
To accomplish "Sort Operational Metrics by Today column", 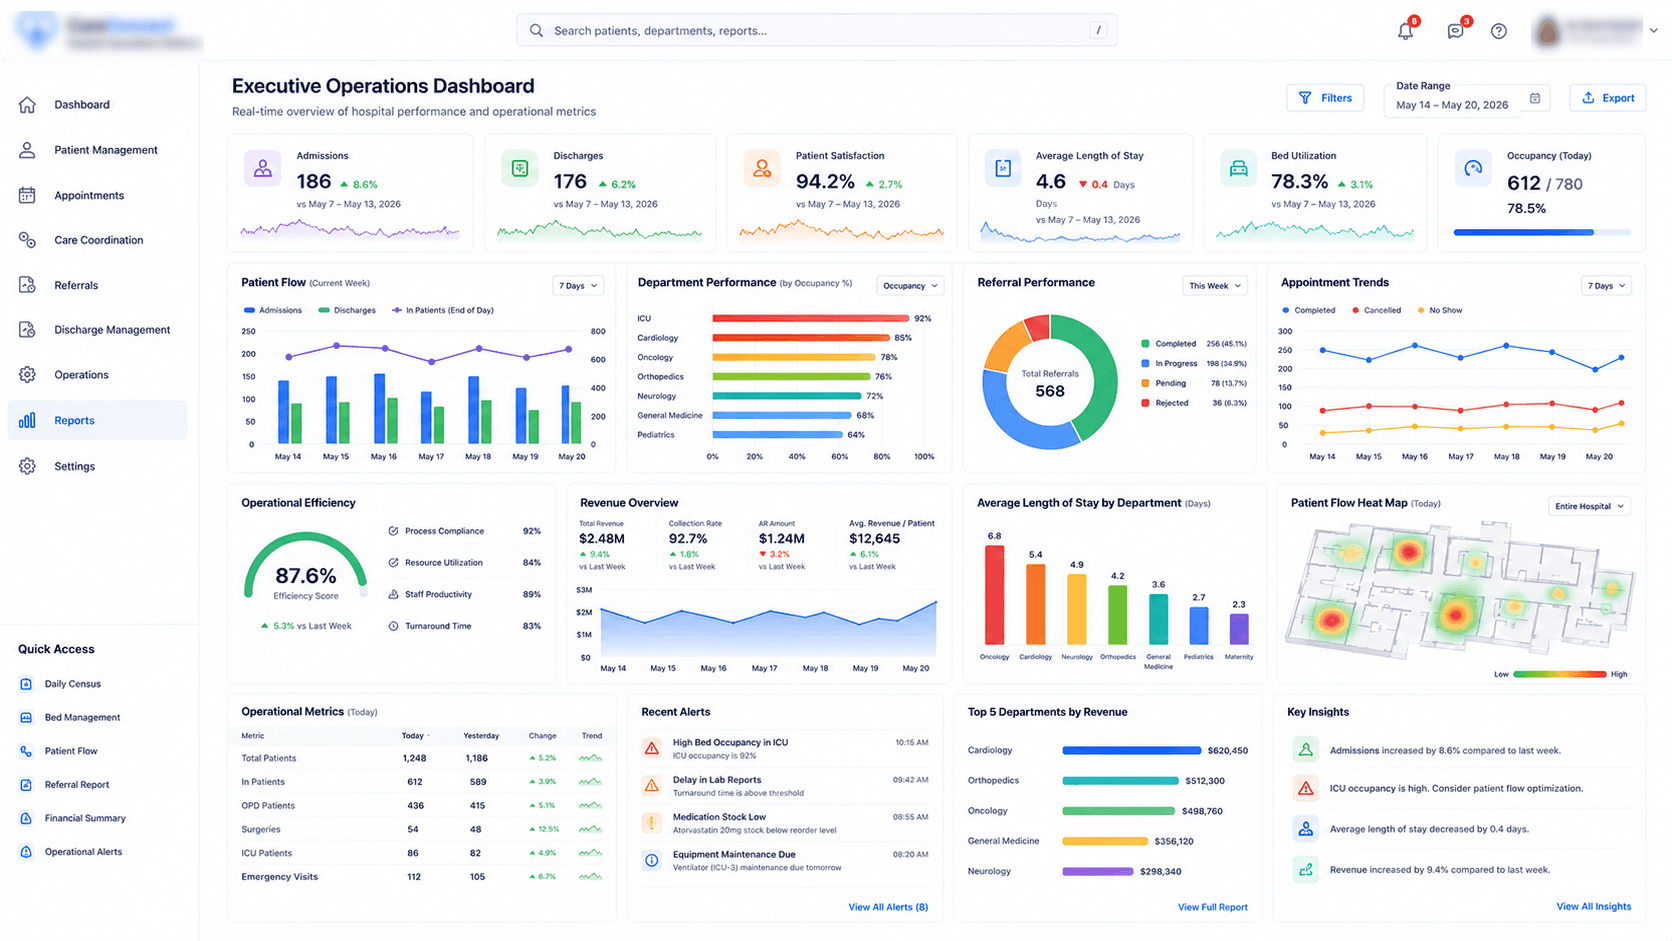I will point(414,736).
